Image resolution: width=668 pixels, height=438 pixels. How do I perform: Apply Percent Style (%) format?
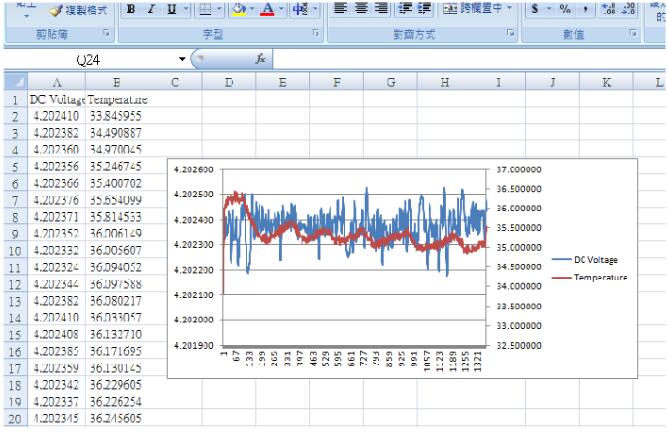[565, 9]
